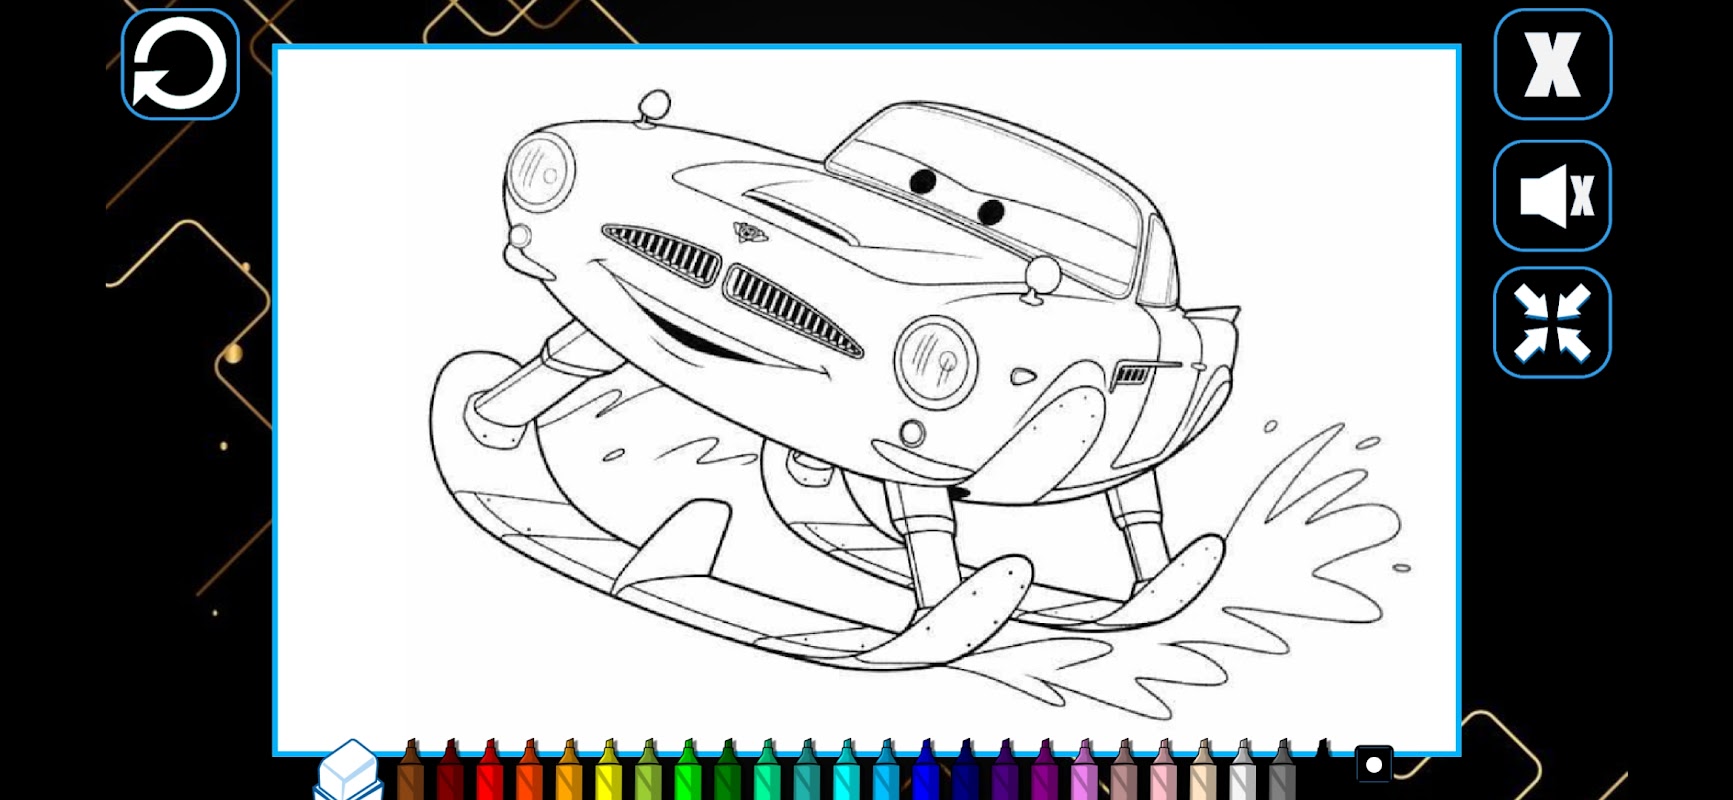
Task: Select the gray crayon
Action: point(1283,771)
